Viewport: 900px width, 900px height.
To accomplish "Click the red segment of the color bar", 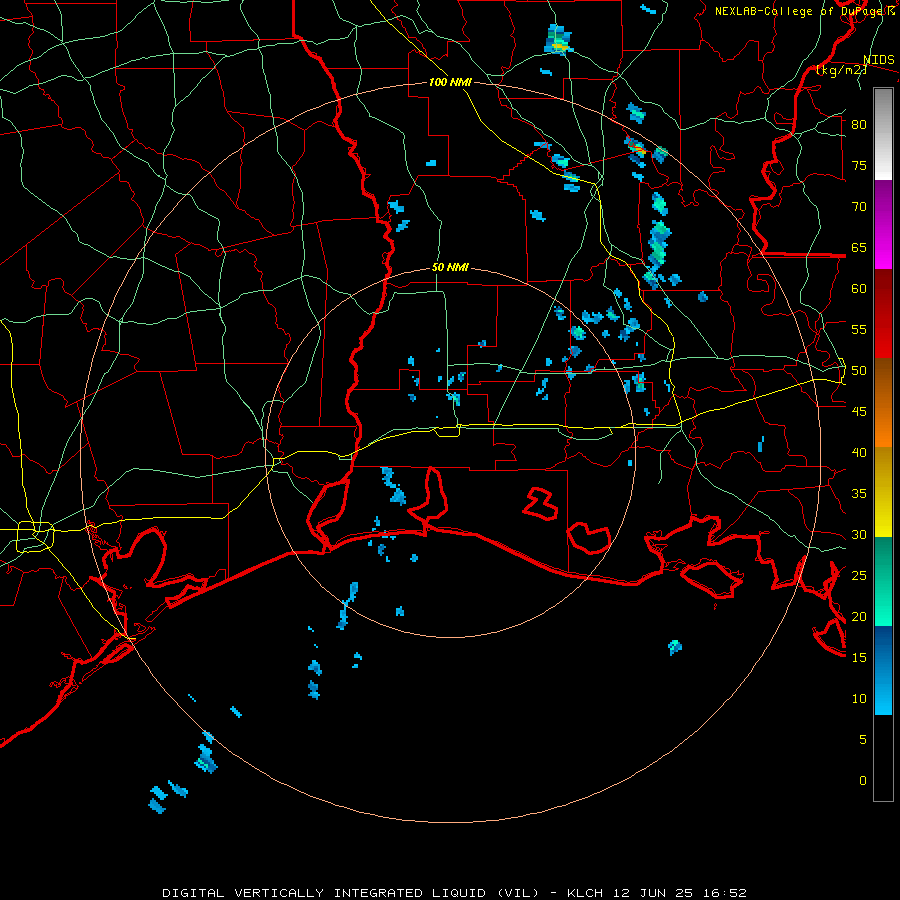I will tap(883, 314).
